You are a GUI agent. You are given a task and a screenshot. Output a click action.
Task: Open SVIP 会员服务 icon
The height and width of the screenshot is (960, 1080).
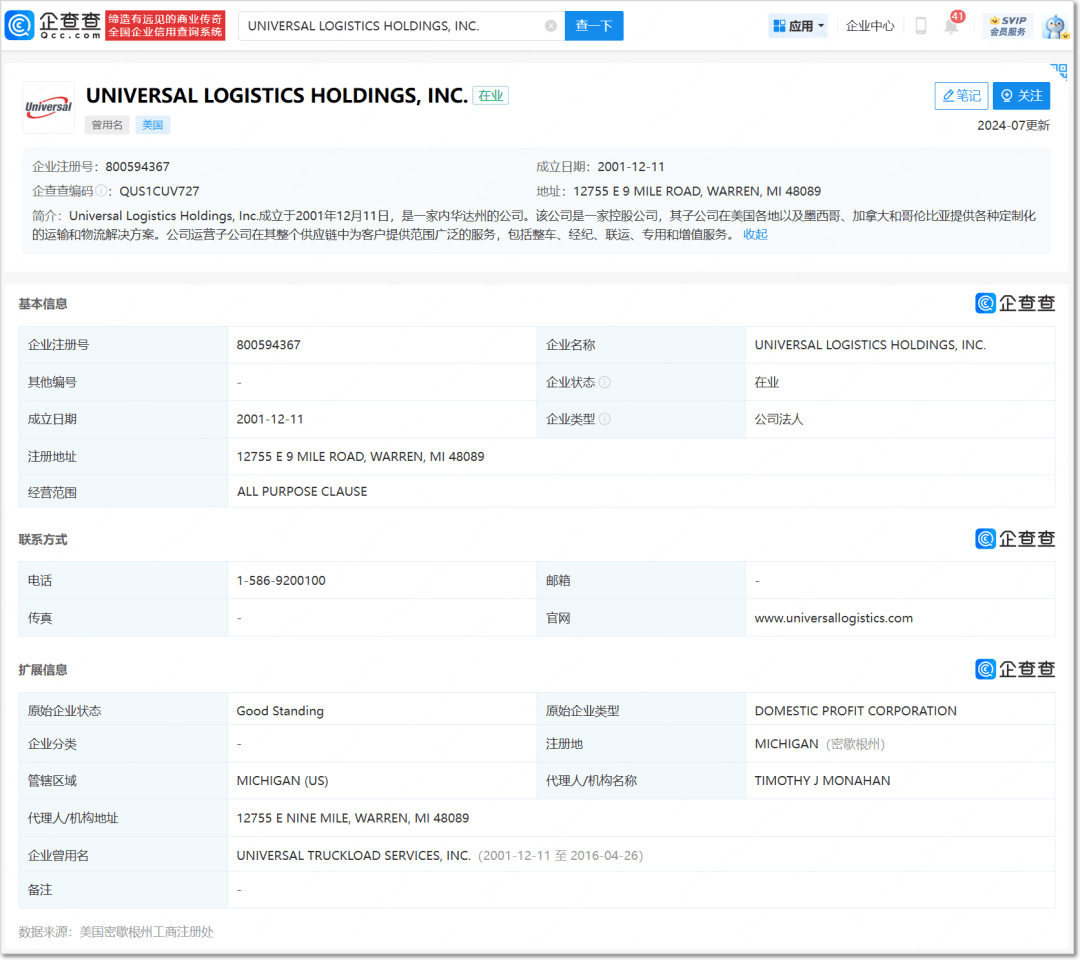1008,26
